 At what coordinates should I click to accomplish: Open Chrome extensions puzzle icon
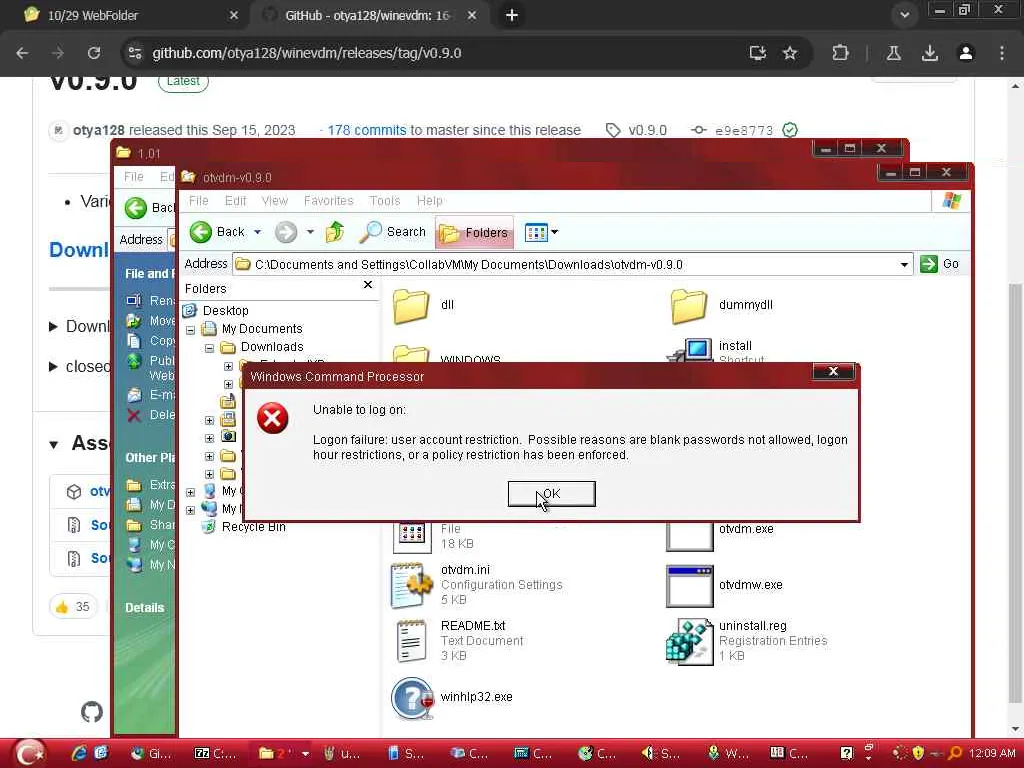coord(840,53)
